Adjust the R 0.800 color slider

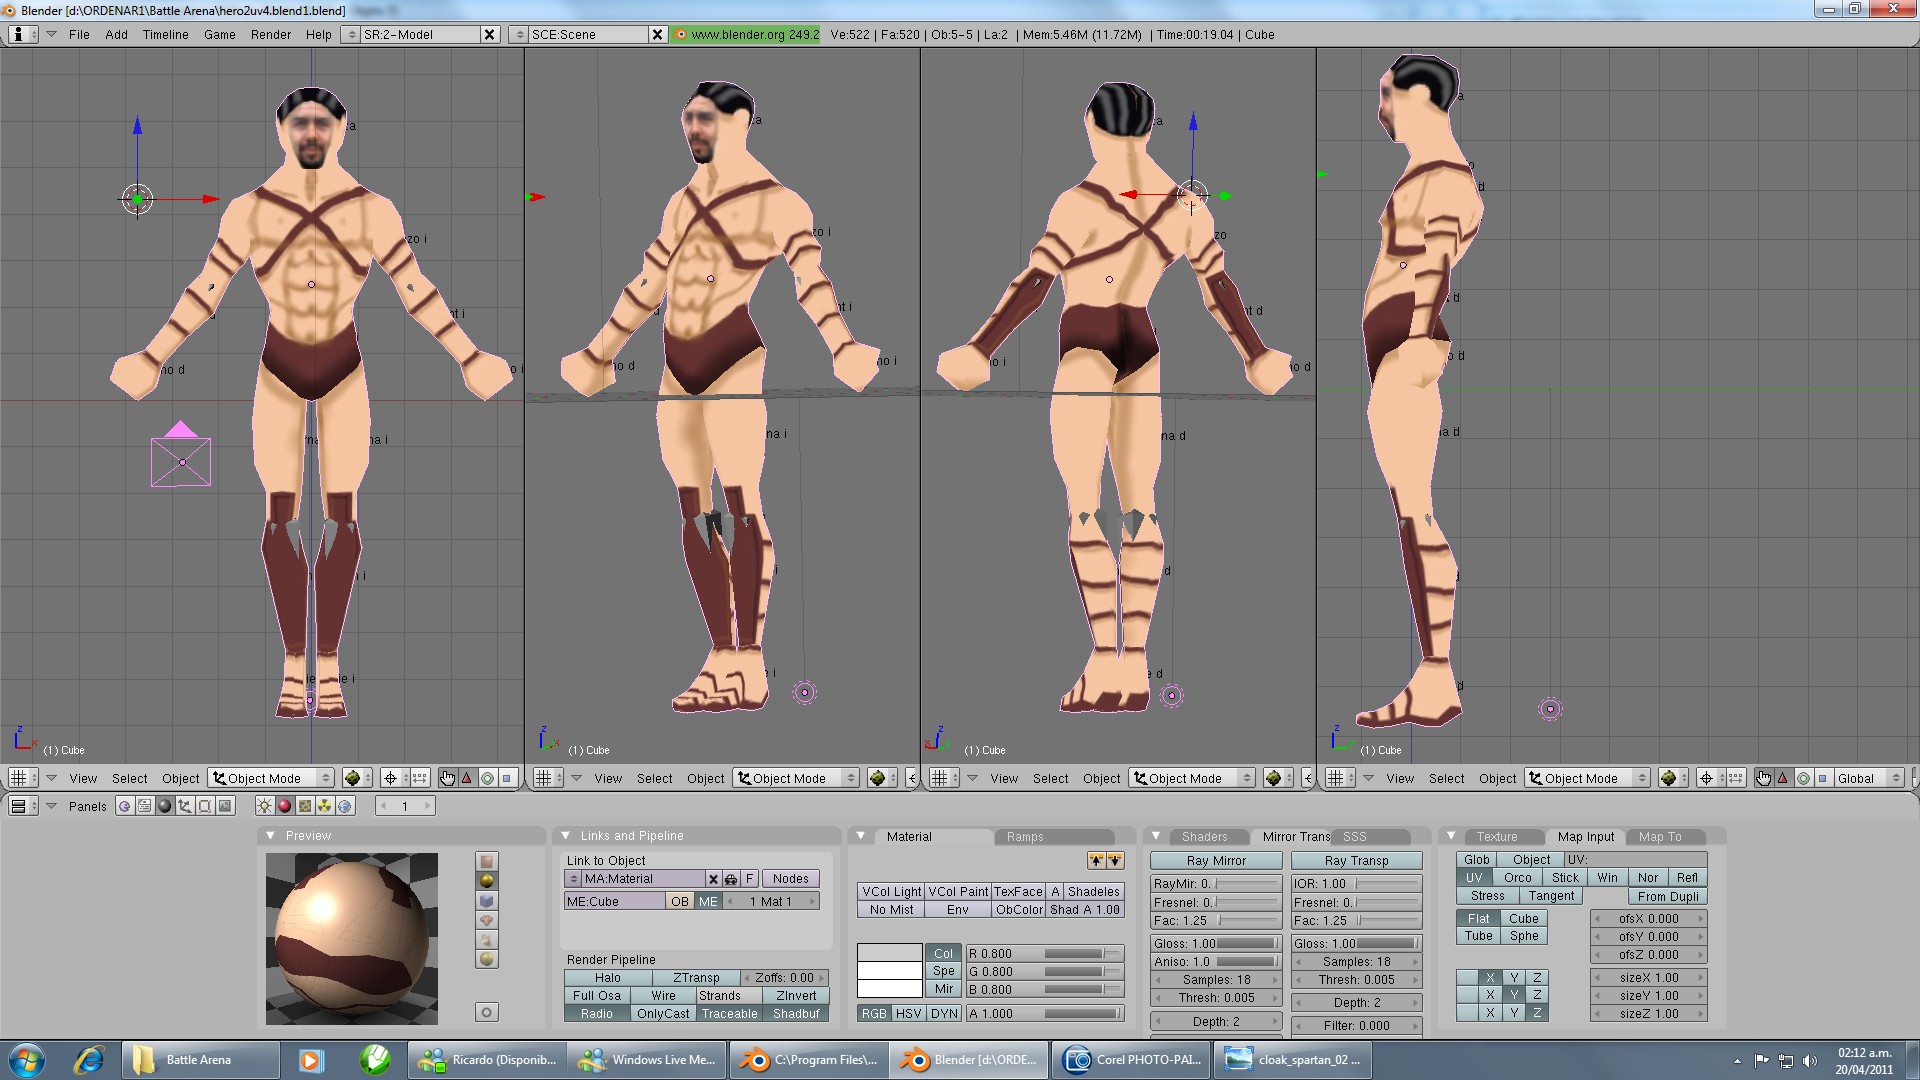1044,954
